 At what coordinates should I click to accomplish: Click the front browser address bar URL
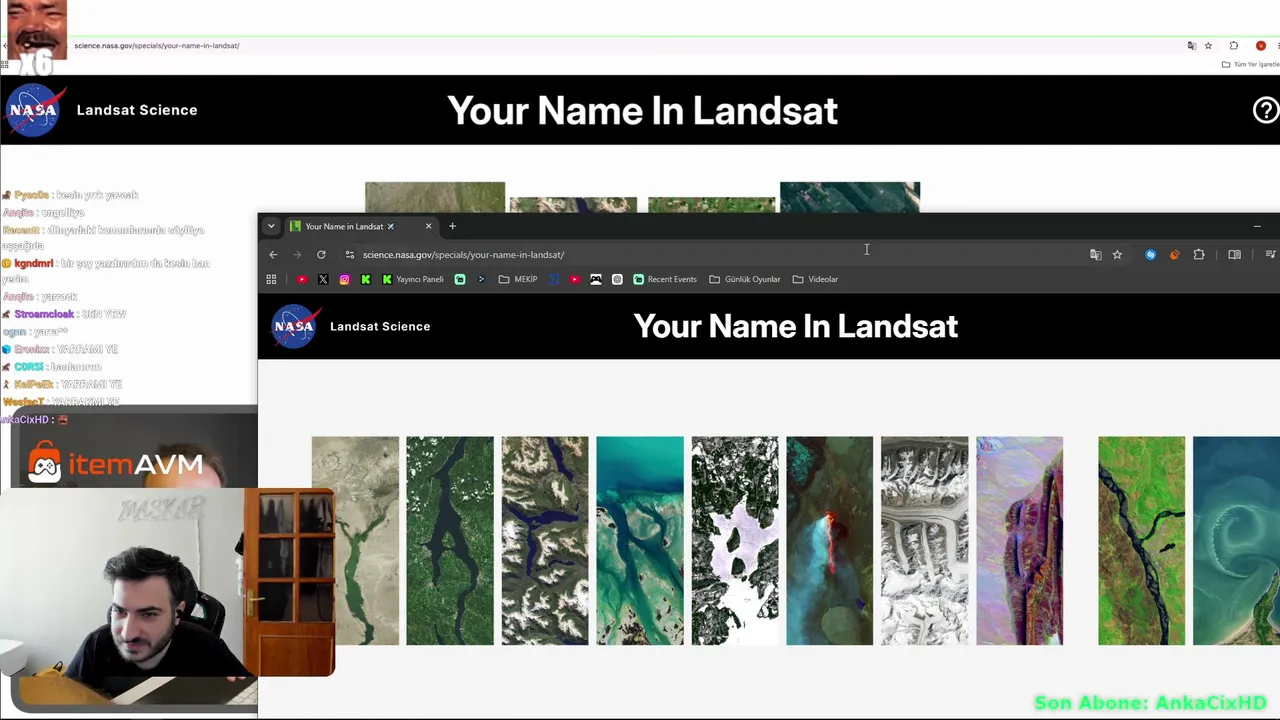(463, 255)
